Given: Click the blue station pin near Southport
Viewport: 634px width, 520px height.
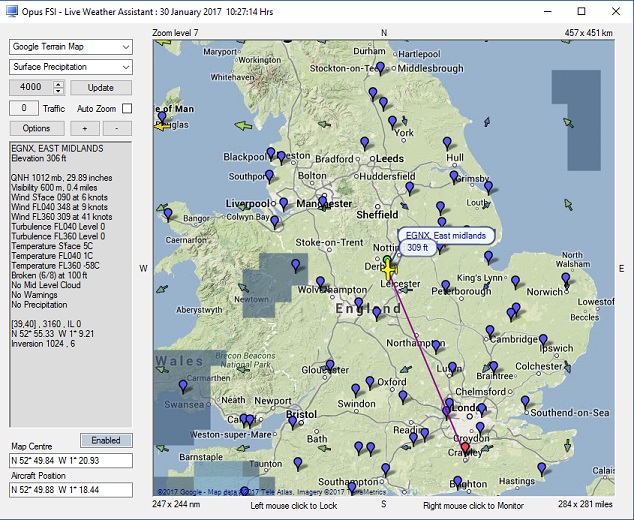Looking at the screenshot, I should tap(269, 176).
